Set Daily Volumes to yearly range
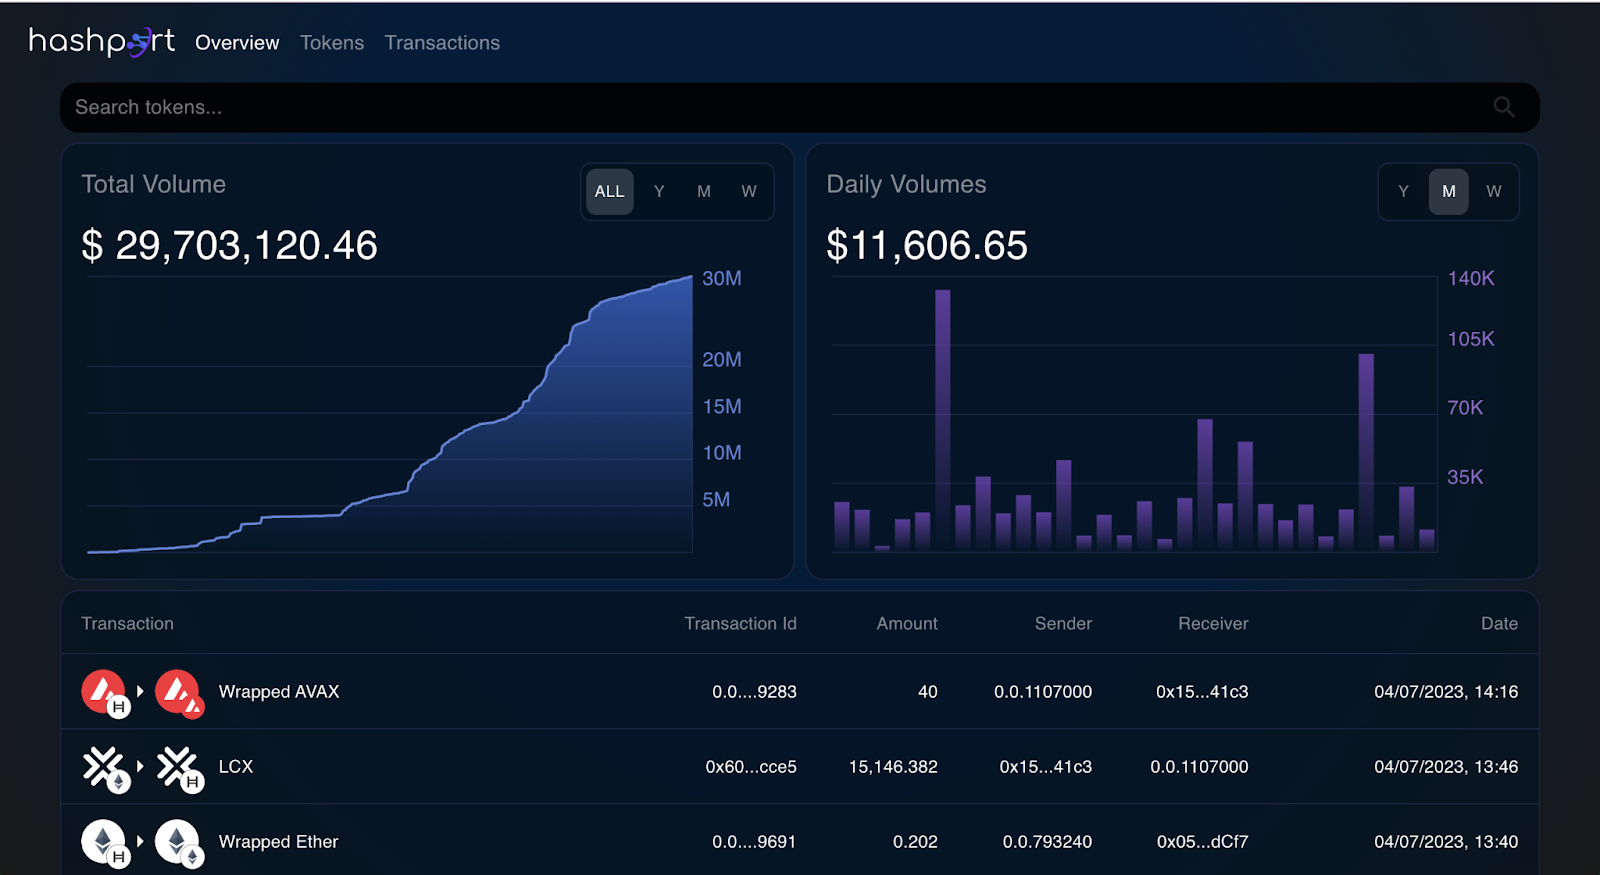 pyautogui.click(x=1403, y=191)
